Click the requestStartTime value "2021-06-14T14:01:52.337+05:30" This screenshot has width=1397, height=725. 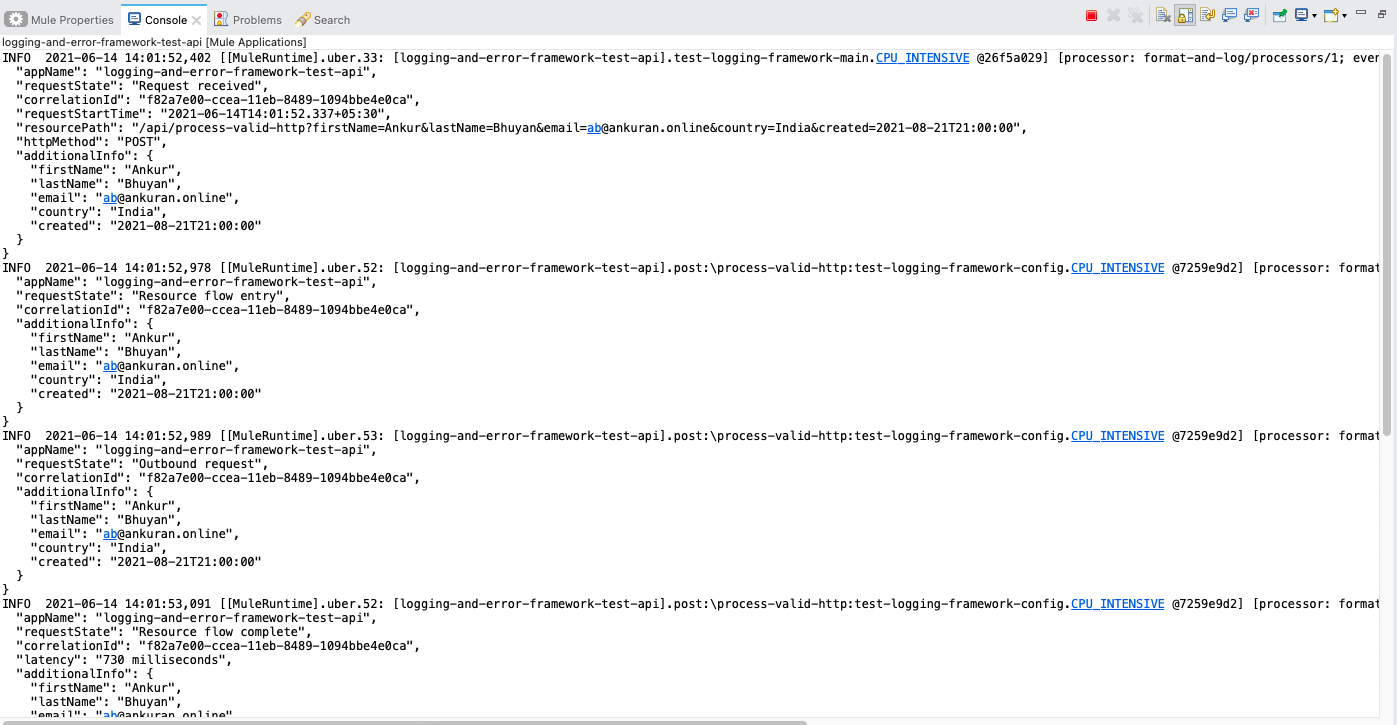(273, 114)
